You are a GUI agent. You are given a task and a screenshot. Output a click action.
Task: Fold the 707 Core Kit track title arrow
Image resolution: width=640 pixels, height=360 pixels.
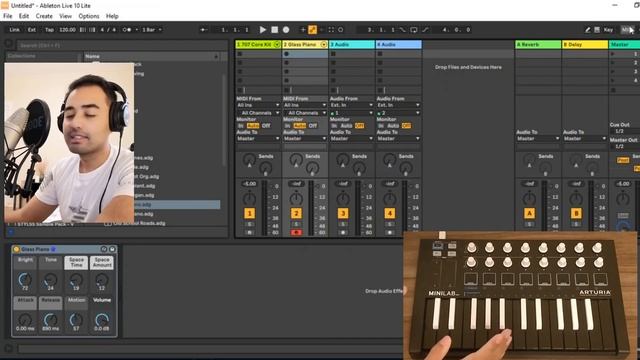click(277, 44)
